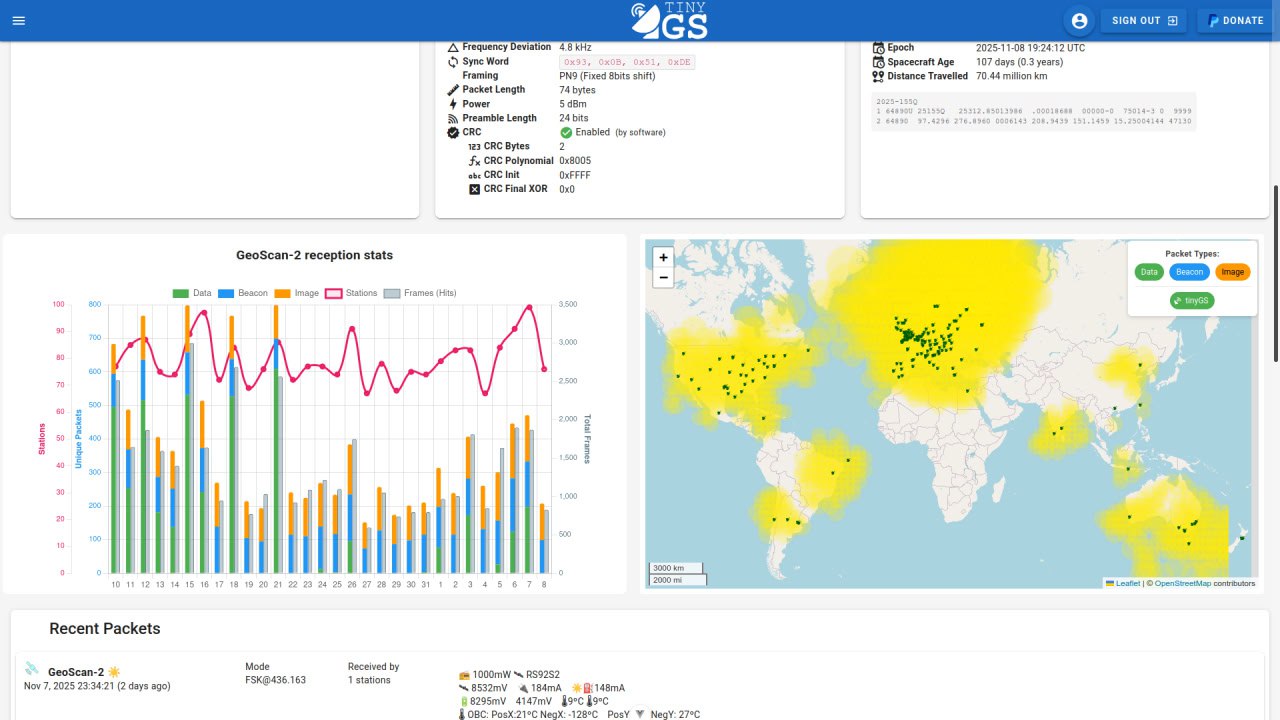Click the '0xFFFF' CRC init value
The height and width of the screenshot is (720, 1280).
pos(575,175)
